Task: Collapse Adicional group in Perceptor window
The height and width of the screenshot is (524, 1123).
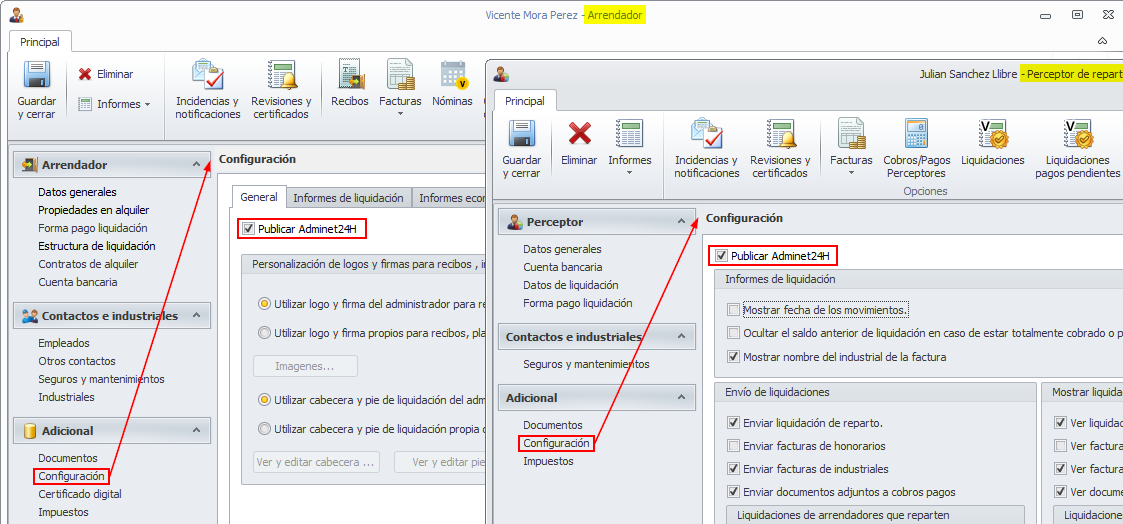Action: 681,397
